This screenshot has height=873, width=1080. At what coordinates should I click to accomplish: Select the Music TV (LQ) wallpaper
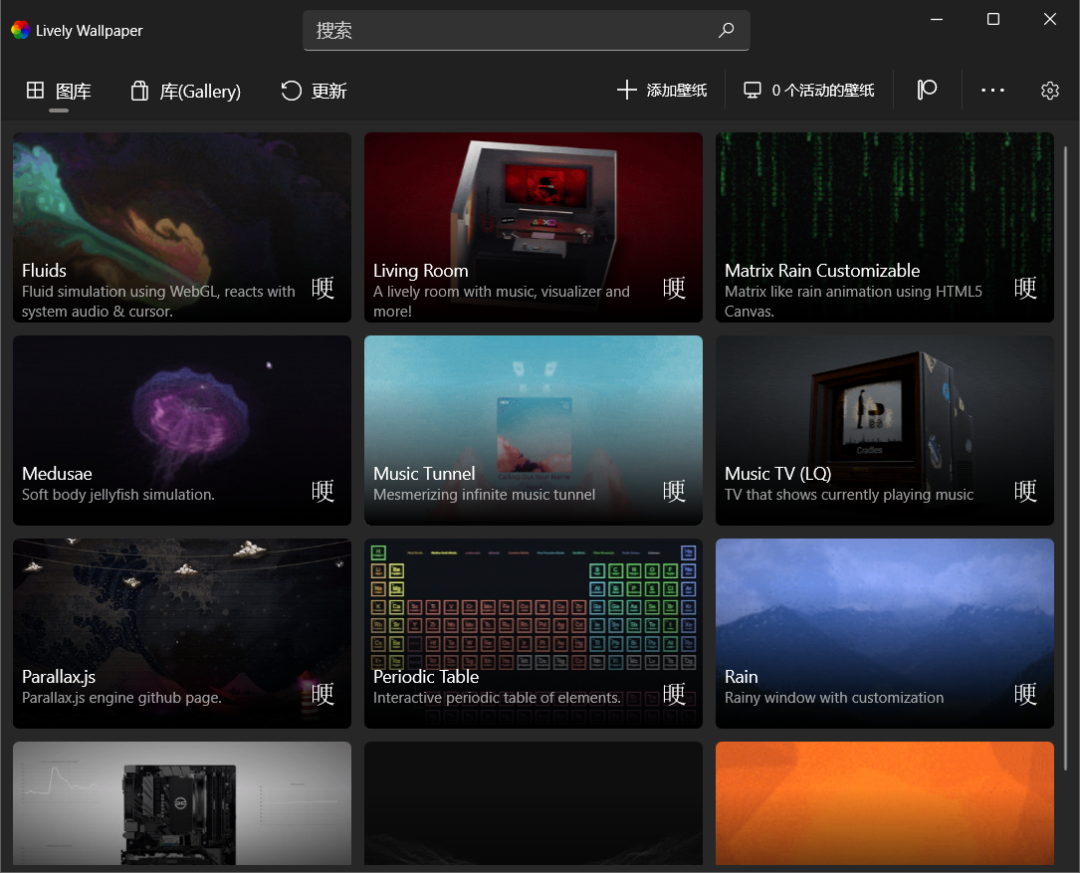(x=884, y=431)
